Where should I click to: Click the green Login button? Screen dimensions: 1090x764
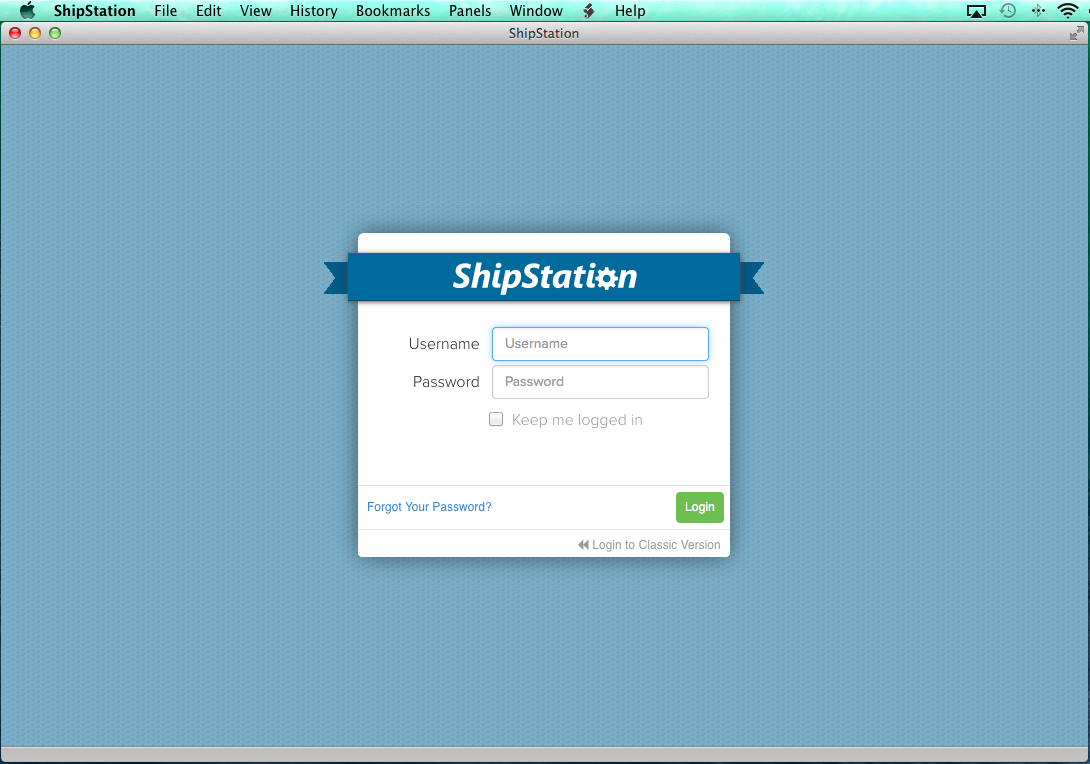[x=699, y=507]
